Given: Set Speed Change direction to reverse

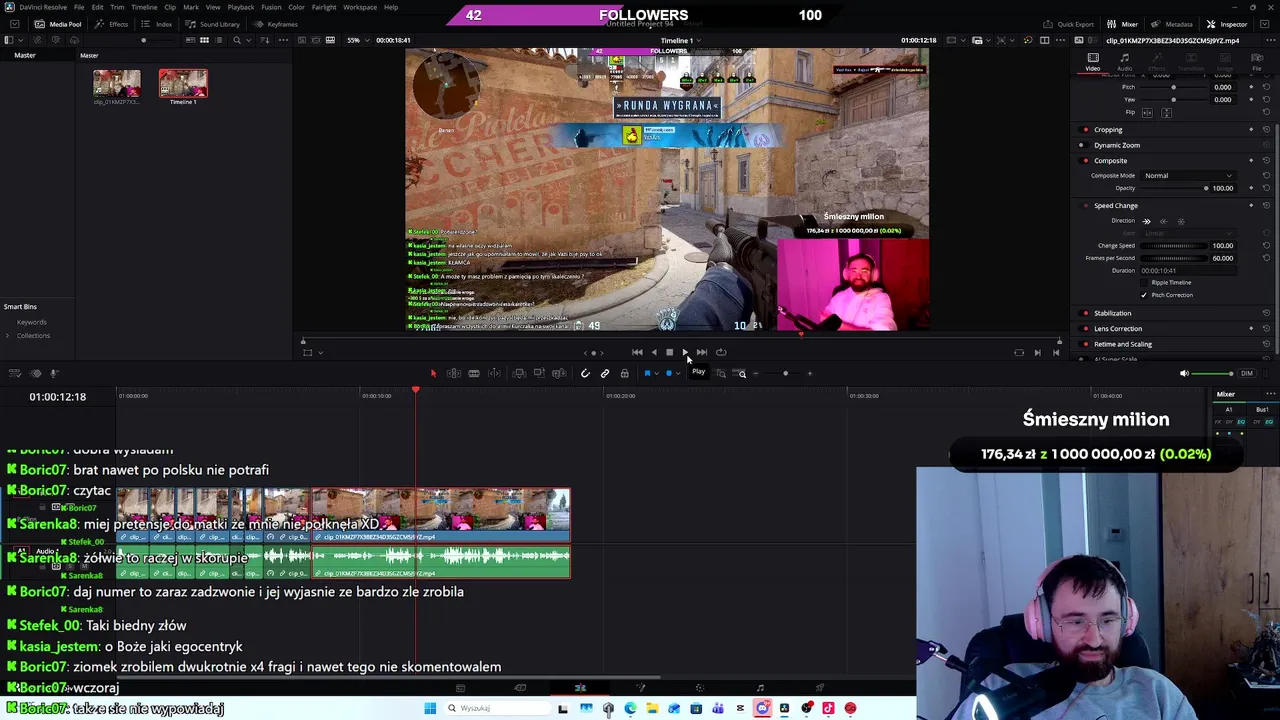Looking at the screenshot, I should [x=1164, y=221].
